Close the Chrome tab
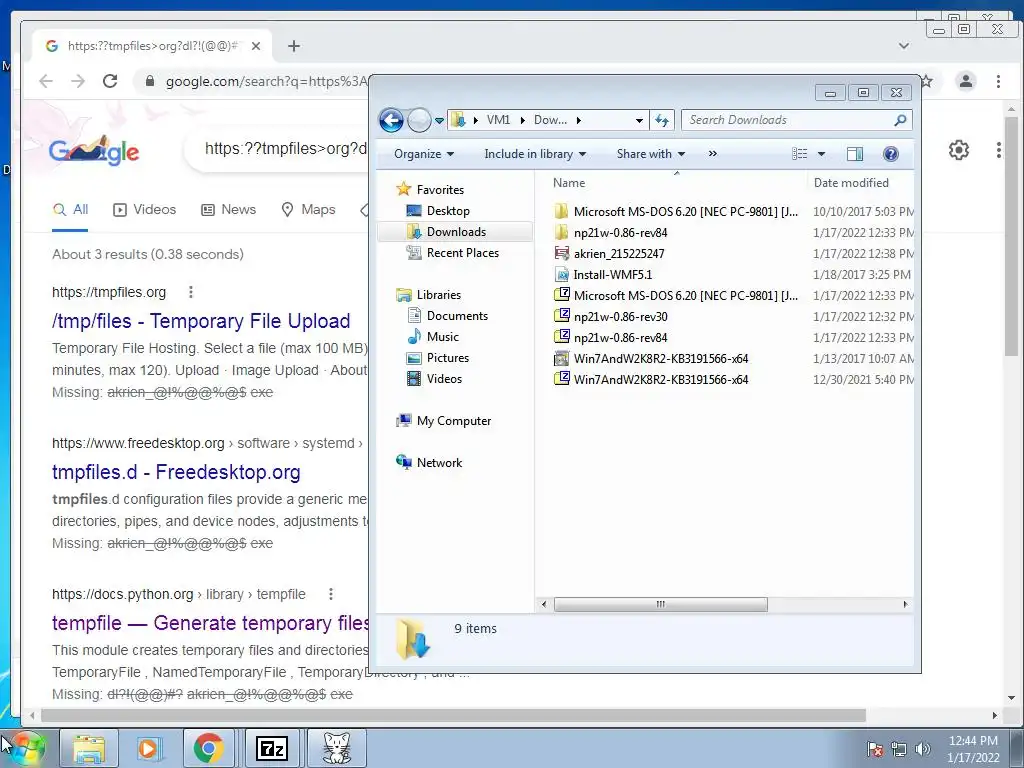The height and width of the screenshot is (768, 1024). tap(256, 46)
